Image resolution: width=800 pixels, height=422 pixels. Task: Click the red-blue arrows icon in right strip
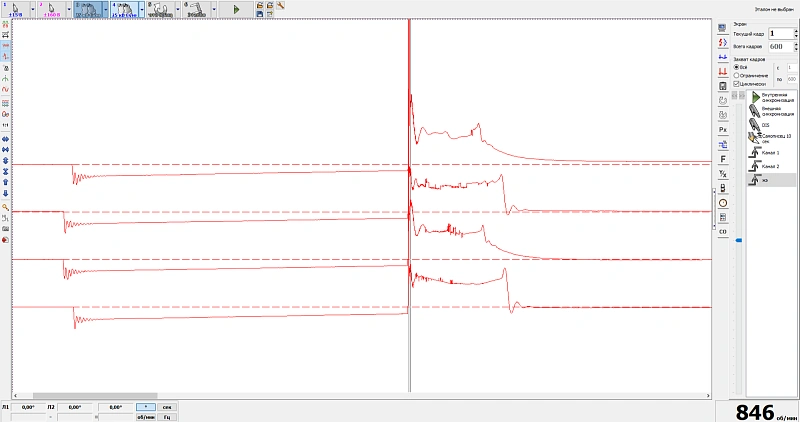click(x=722, y=42)
